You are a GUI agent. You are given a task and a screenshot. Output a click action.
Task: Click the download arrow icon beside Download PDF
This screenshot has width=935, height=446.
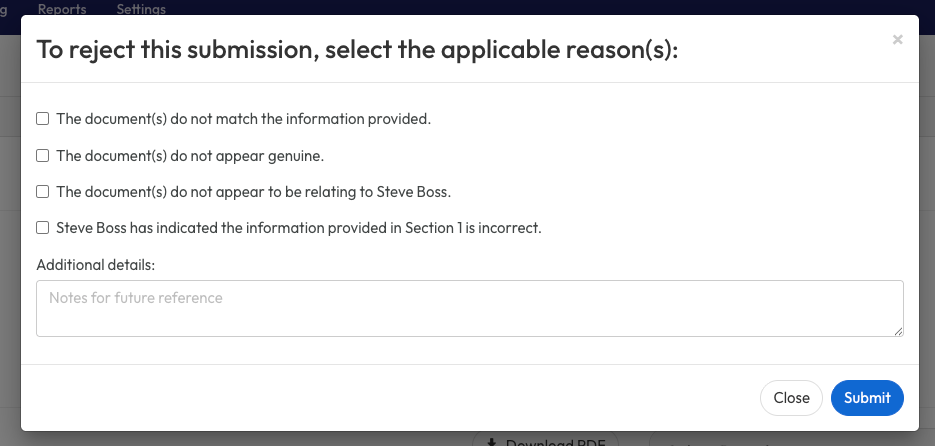tap(492, 442)
